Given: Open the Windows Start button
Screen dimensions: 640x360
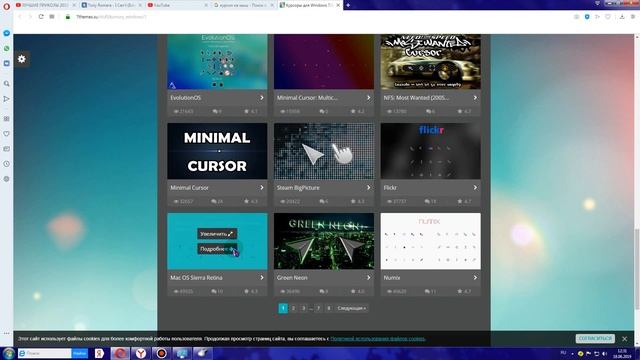Looking at the screenshot, I should 8,353.
